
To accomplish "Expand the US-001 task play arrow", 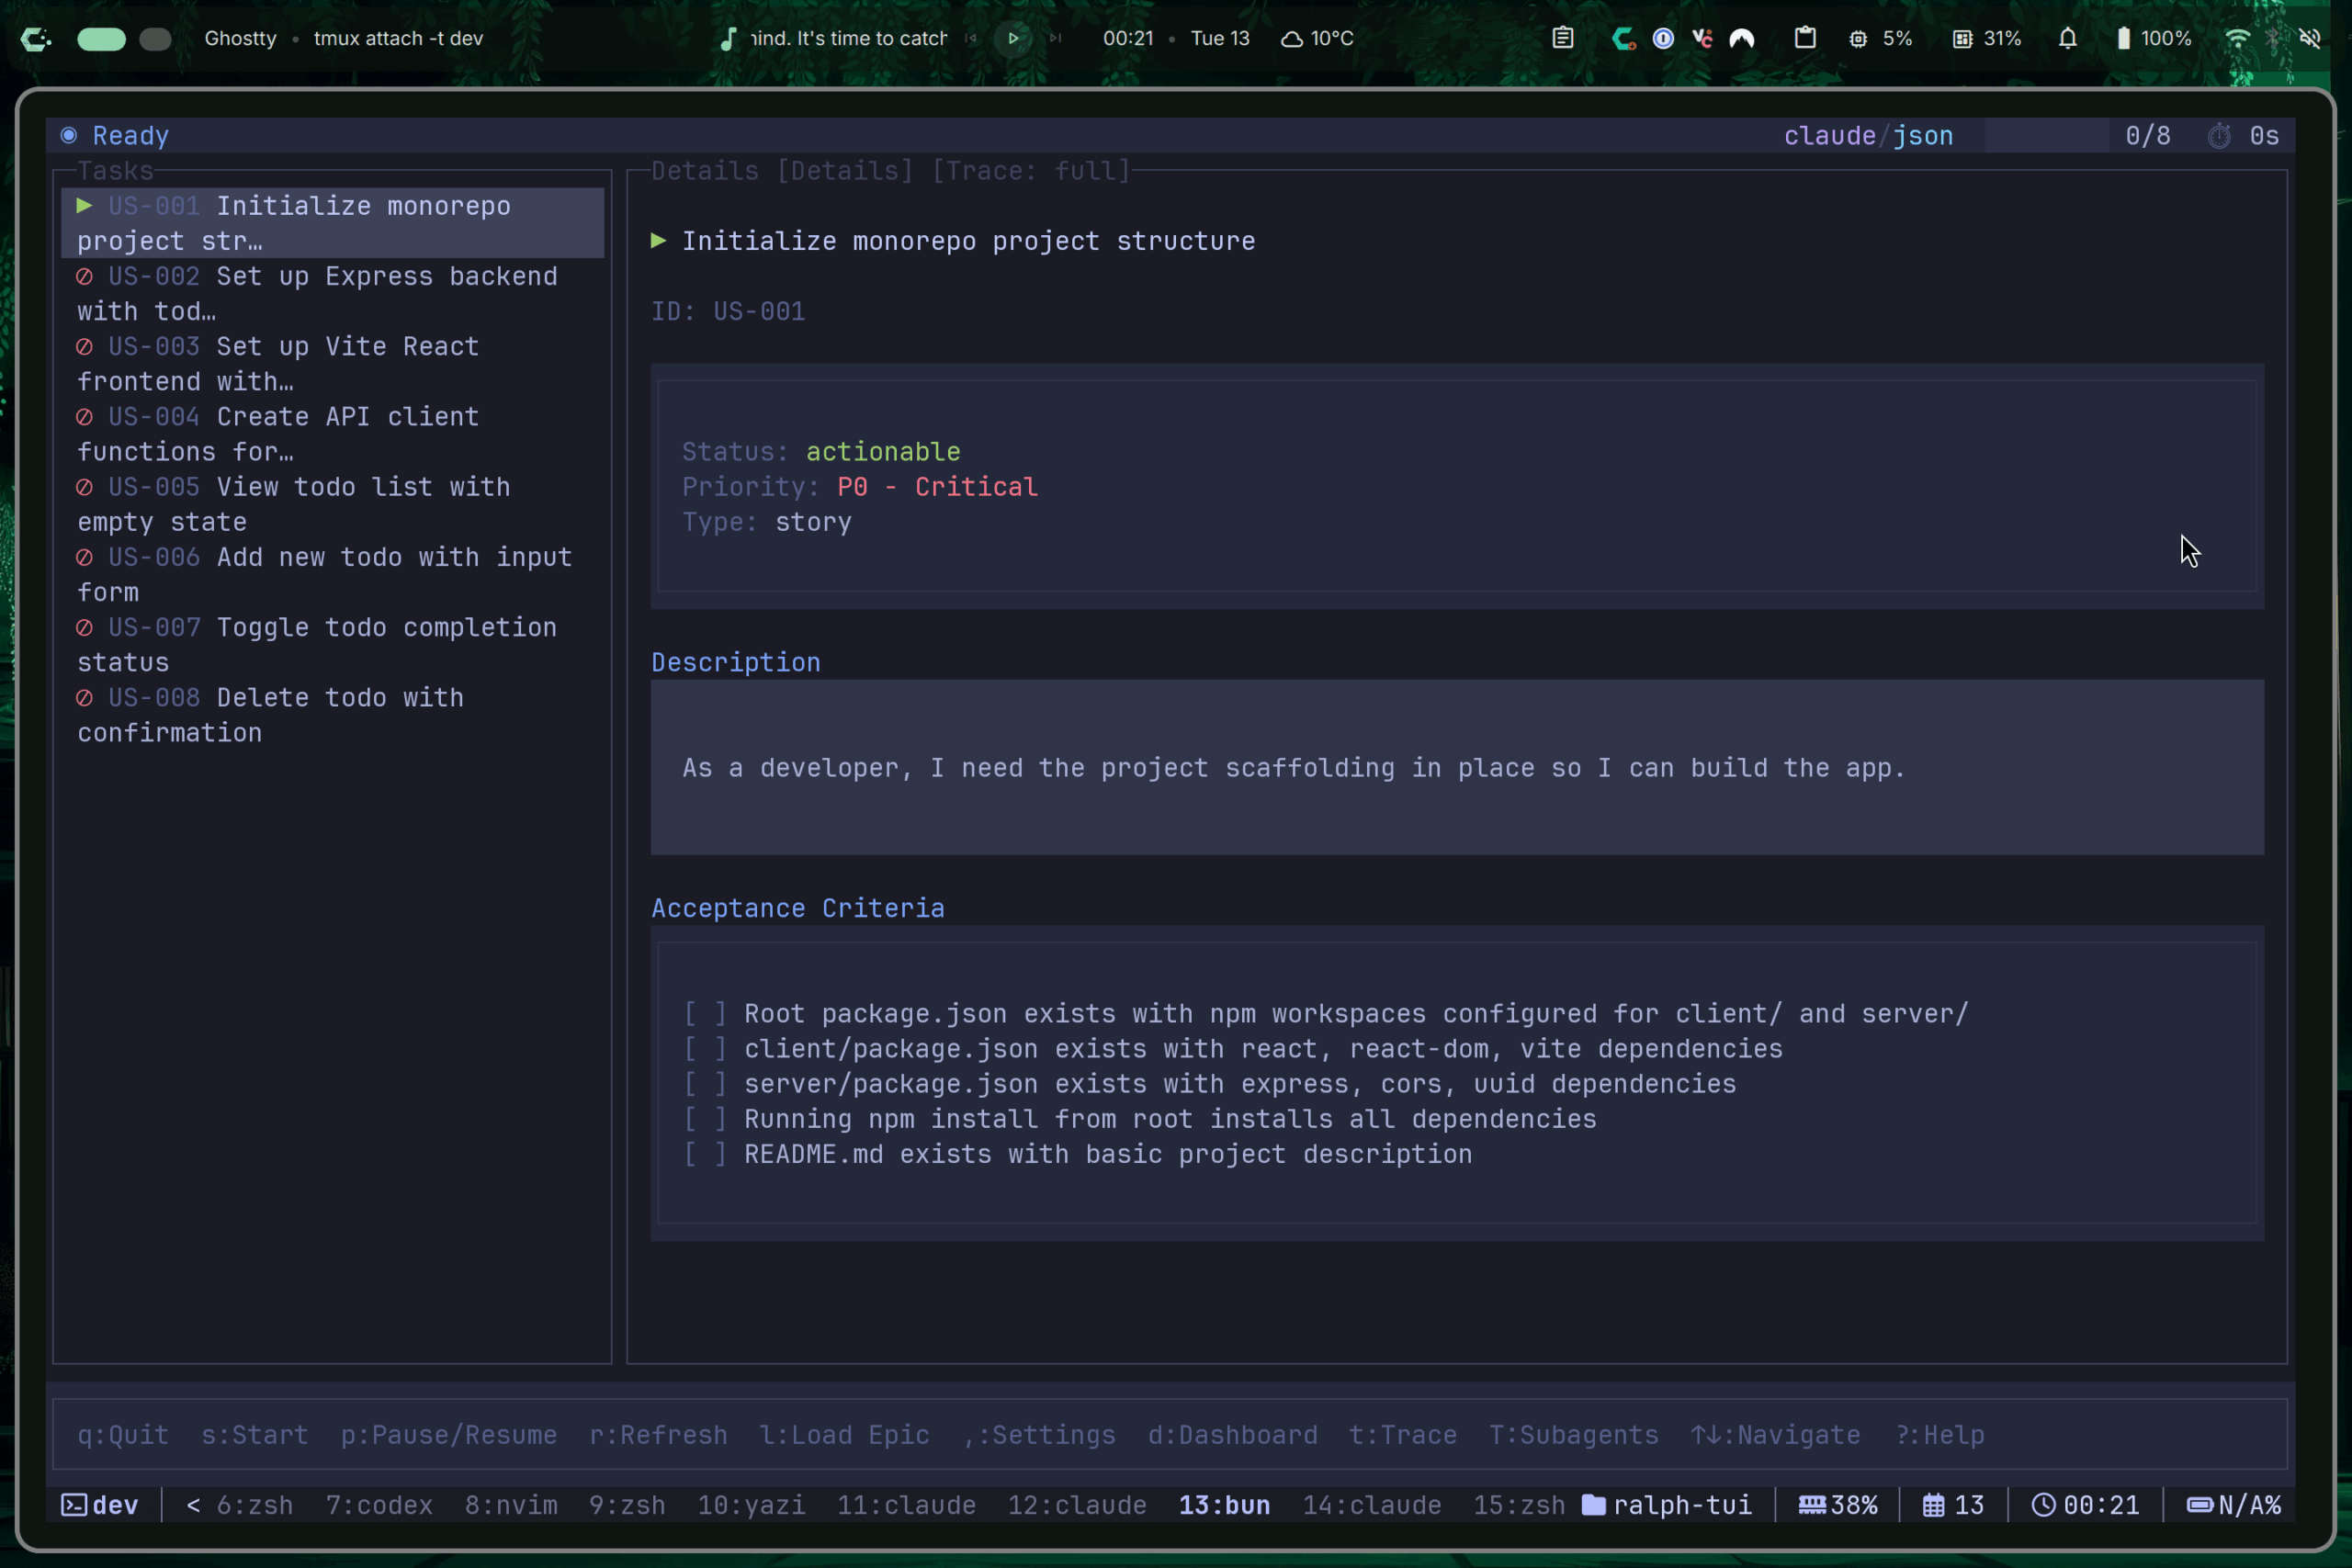I will tap(85, 205).
